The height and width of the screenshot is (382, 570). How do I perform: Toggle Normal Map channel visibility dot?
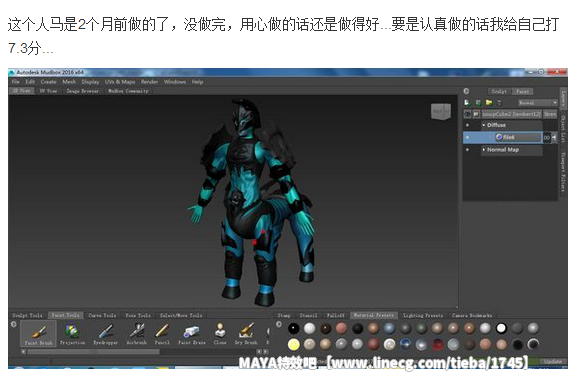(467, 150)
